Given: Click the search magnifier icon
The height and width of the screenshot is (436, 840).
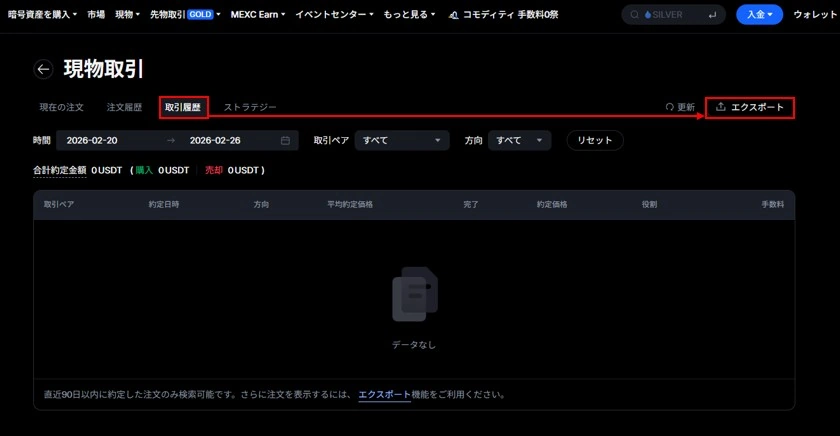Looking at the screenshot, I should point(634,14).
